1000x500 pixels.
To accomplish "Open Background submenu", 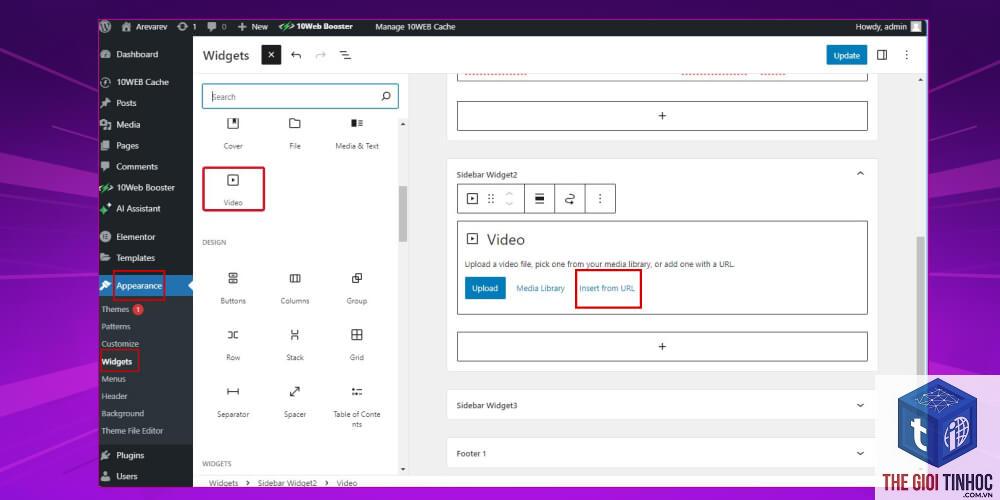I will (x=122, y=413).
